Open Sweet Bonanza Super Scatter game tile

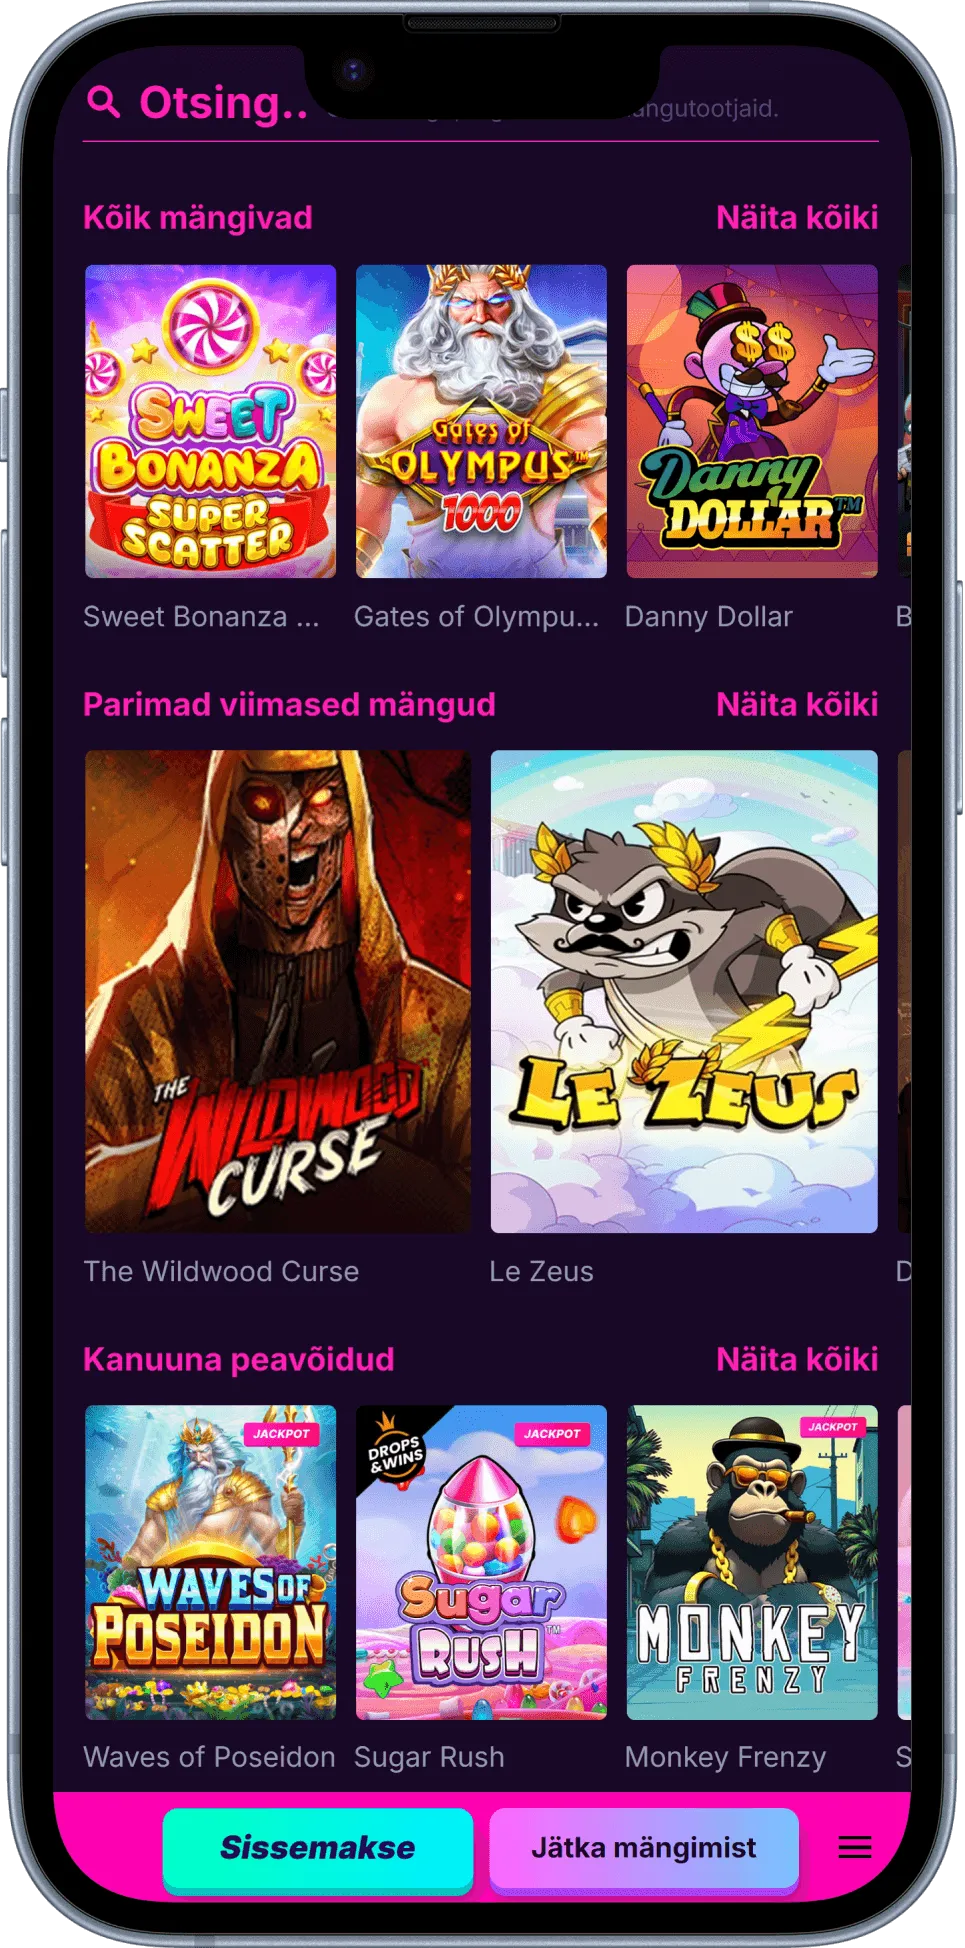pos(210,421)
